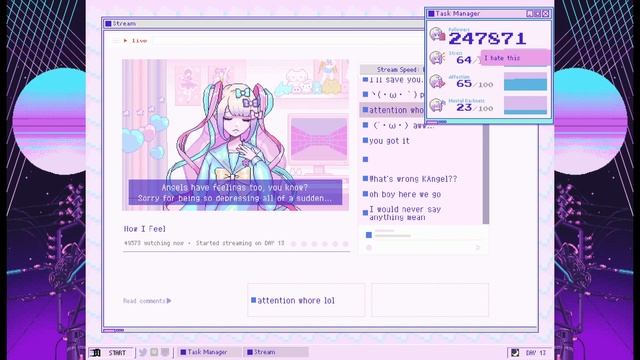This screenshot has height=360, width=640.
Task: Click the Followers icon in Task Manager
Action: point(438,34)
